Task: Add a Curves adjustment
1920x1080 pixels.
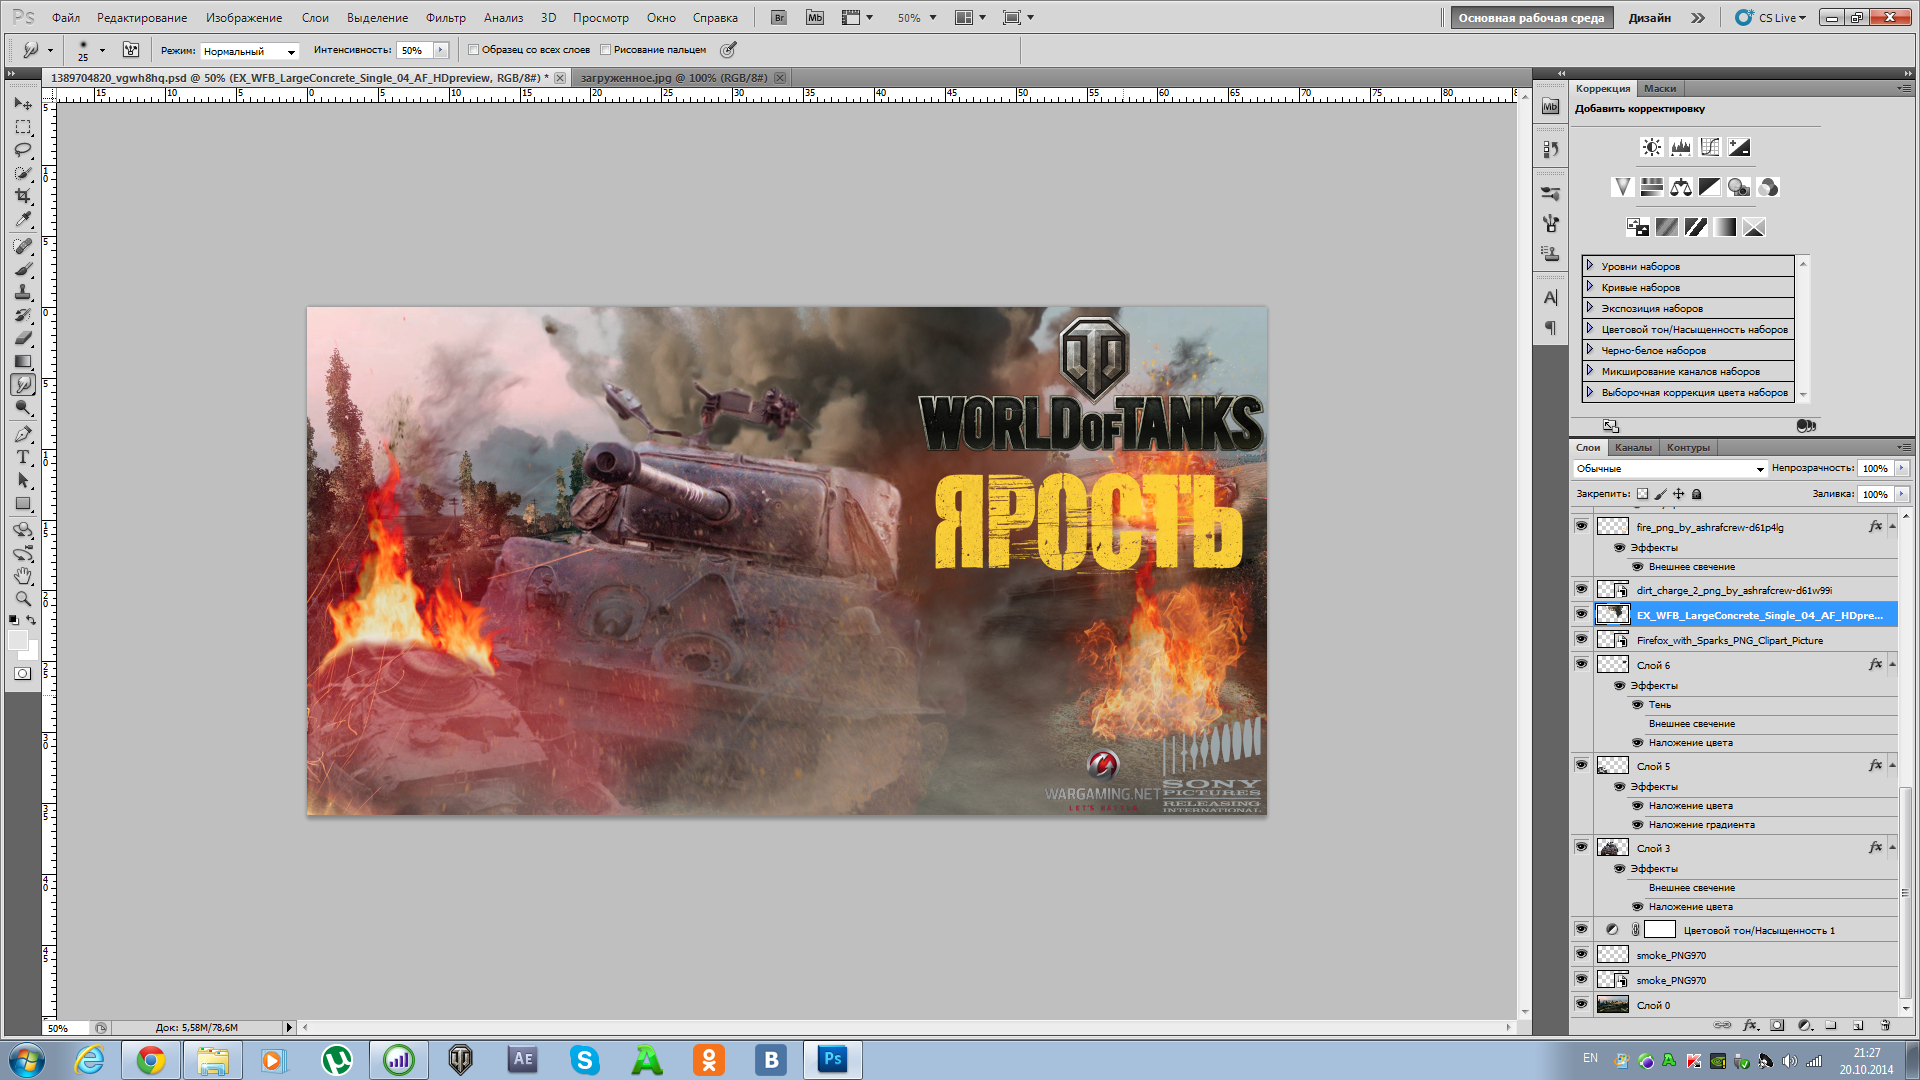Action: [1710, 147]
